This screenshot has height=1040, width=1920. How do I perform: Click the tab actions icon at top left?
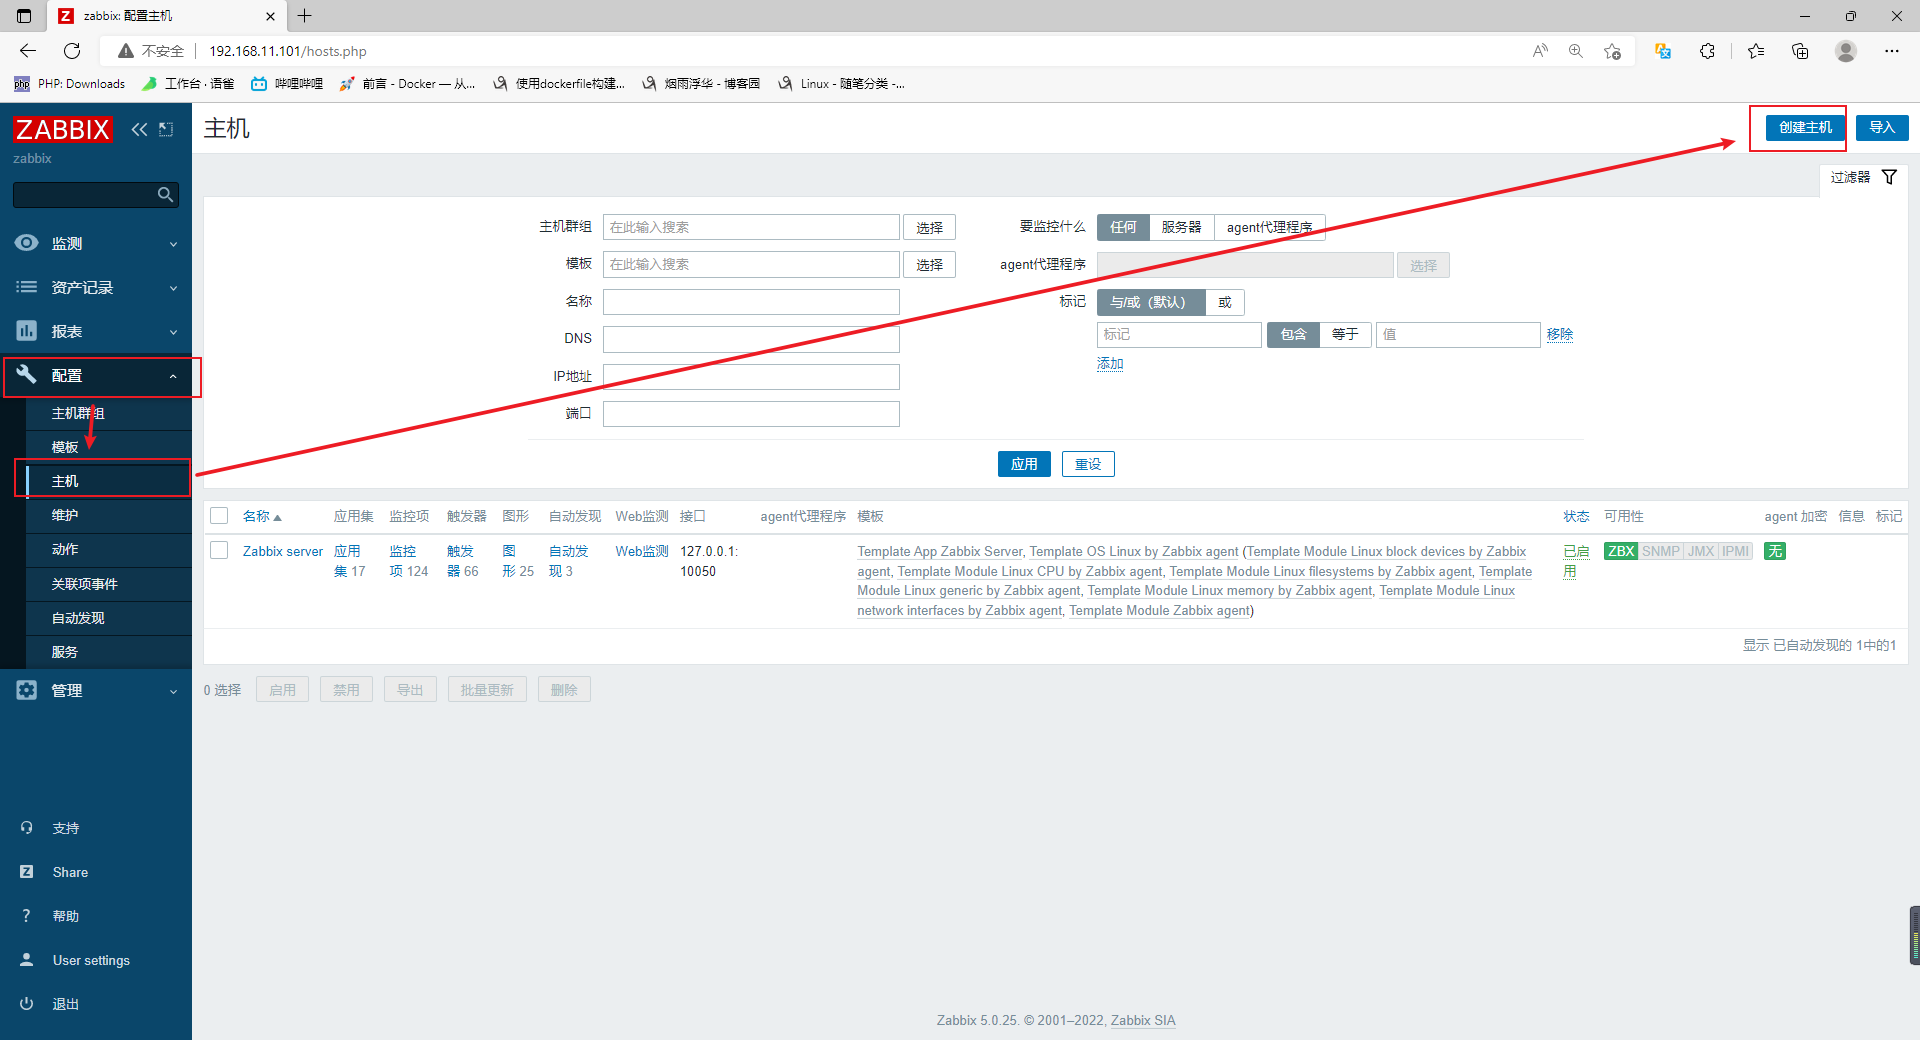(24, 16)
